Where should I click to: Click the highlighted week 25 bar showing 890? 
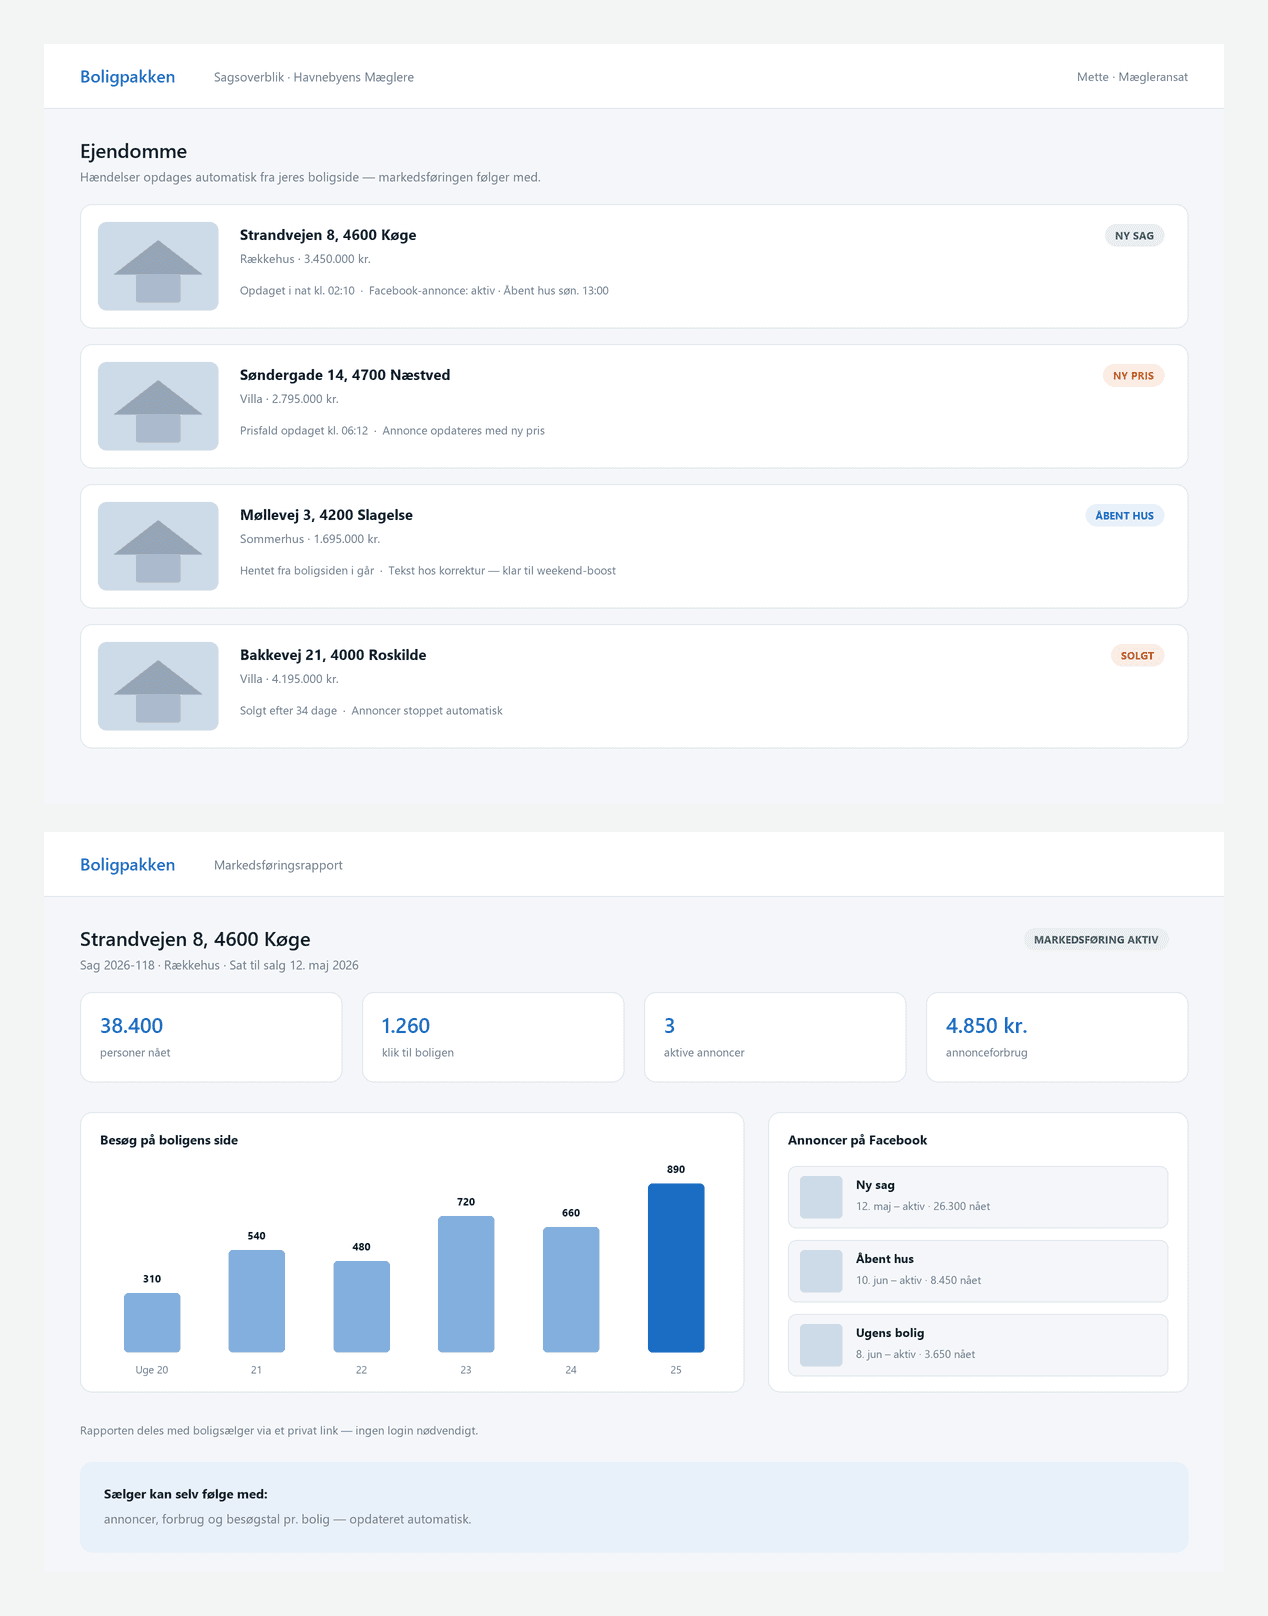coord(676,1268)
